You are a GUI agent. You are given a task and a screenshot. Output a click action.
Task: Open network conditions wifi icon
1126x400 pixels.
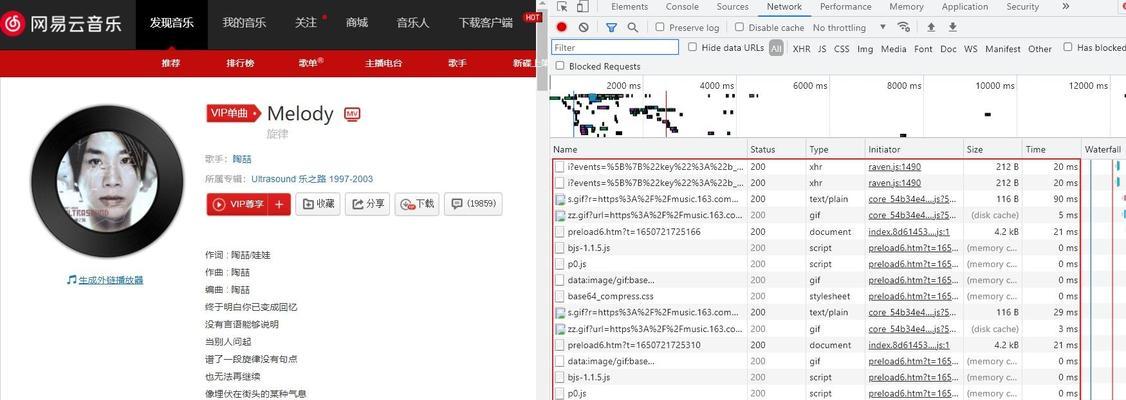[x=903, y=27]
